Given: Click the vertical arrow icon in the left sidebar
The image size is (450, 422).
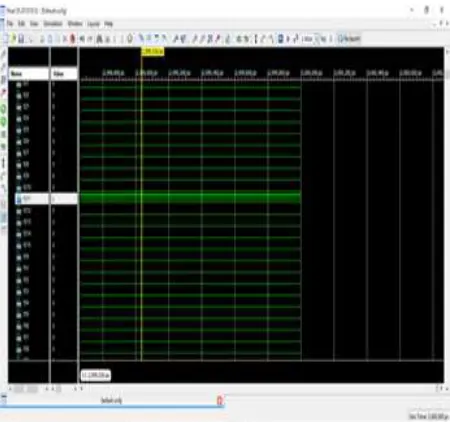Looking at the screenshot, I should [4, 162].
